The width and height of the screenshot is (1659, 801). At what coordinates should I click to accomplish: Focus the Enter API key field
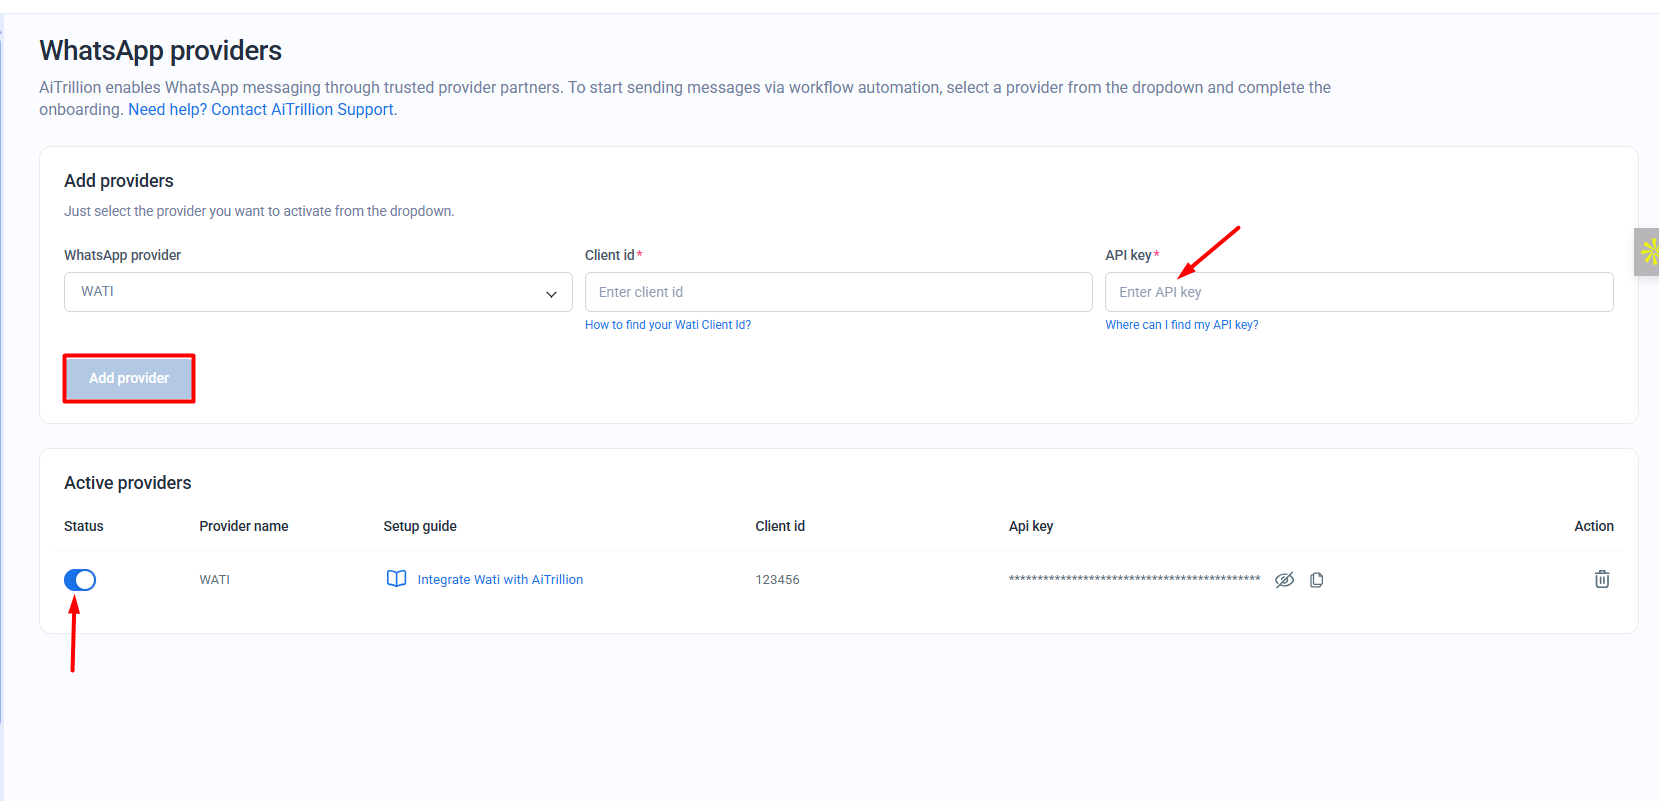tap(1359, 292)
